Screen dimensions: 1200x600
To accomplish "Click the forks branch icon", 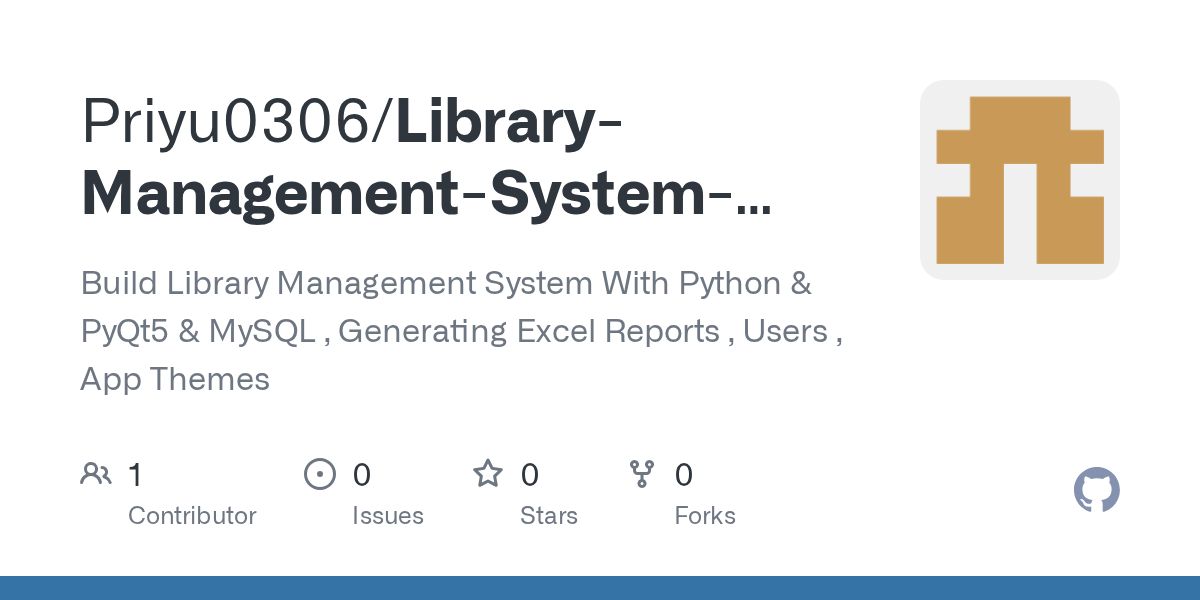I will point(642,474).
